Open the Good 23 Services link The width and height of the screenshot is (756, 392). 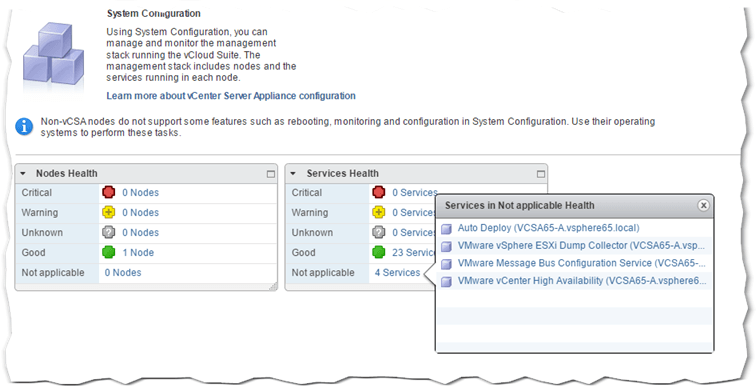[413, 252]
